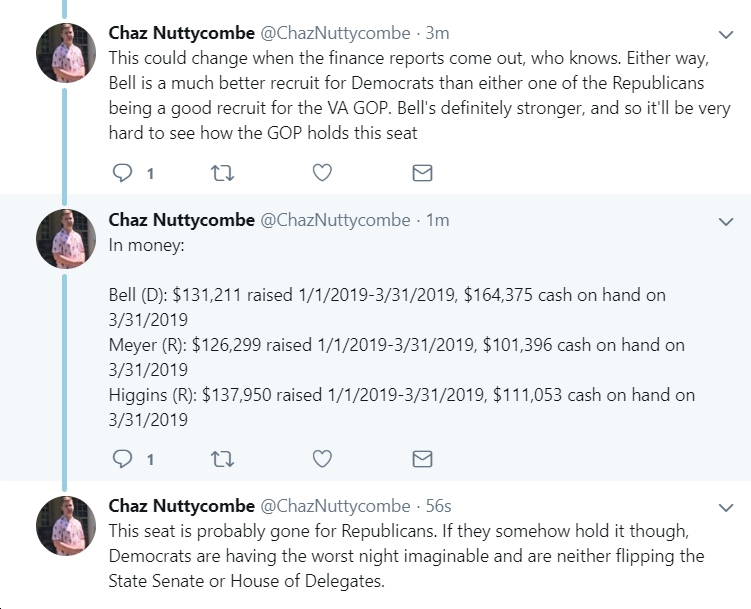Send finance reports tweet via direct message

[x=422, y=173]
